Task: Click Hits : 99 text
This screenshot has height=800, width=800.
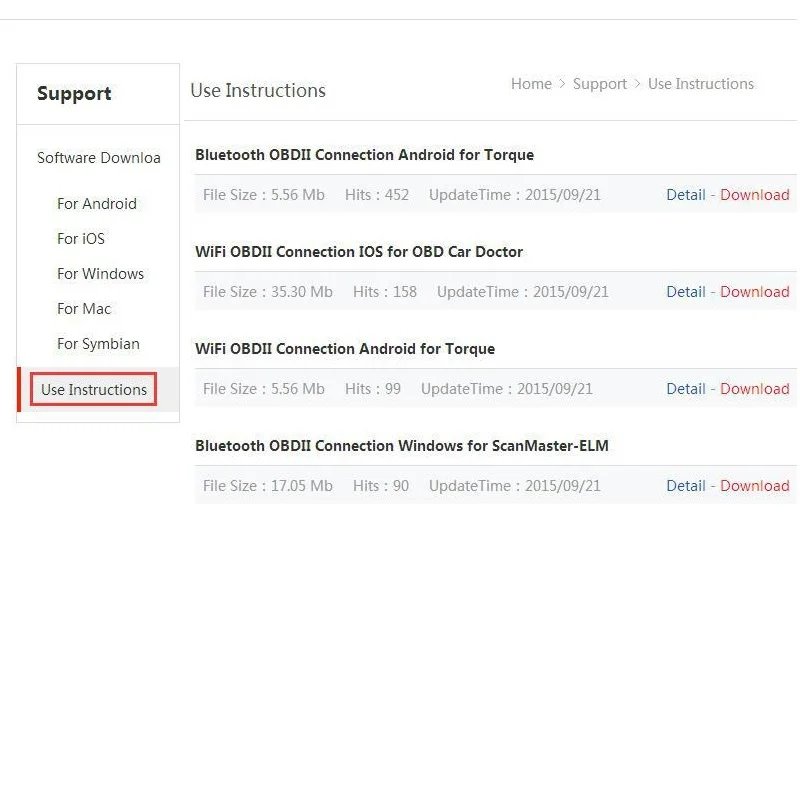Action: [372, 388]
